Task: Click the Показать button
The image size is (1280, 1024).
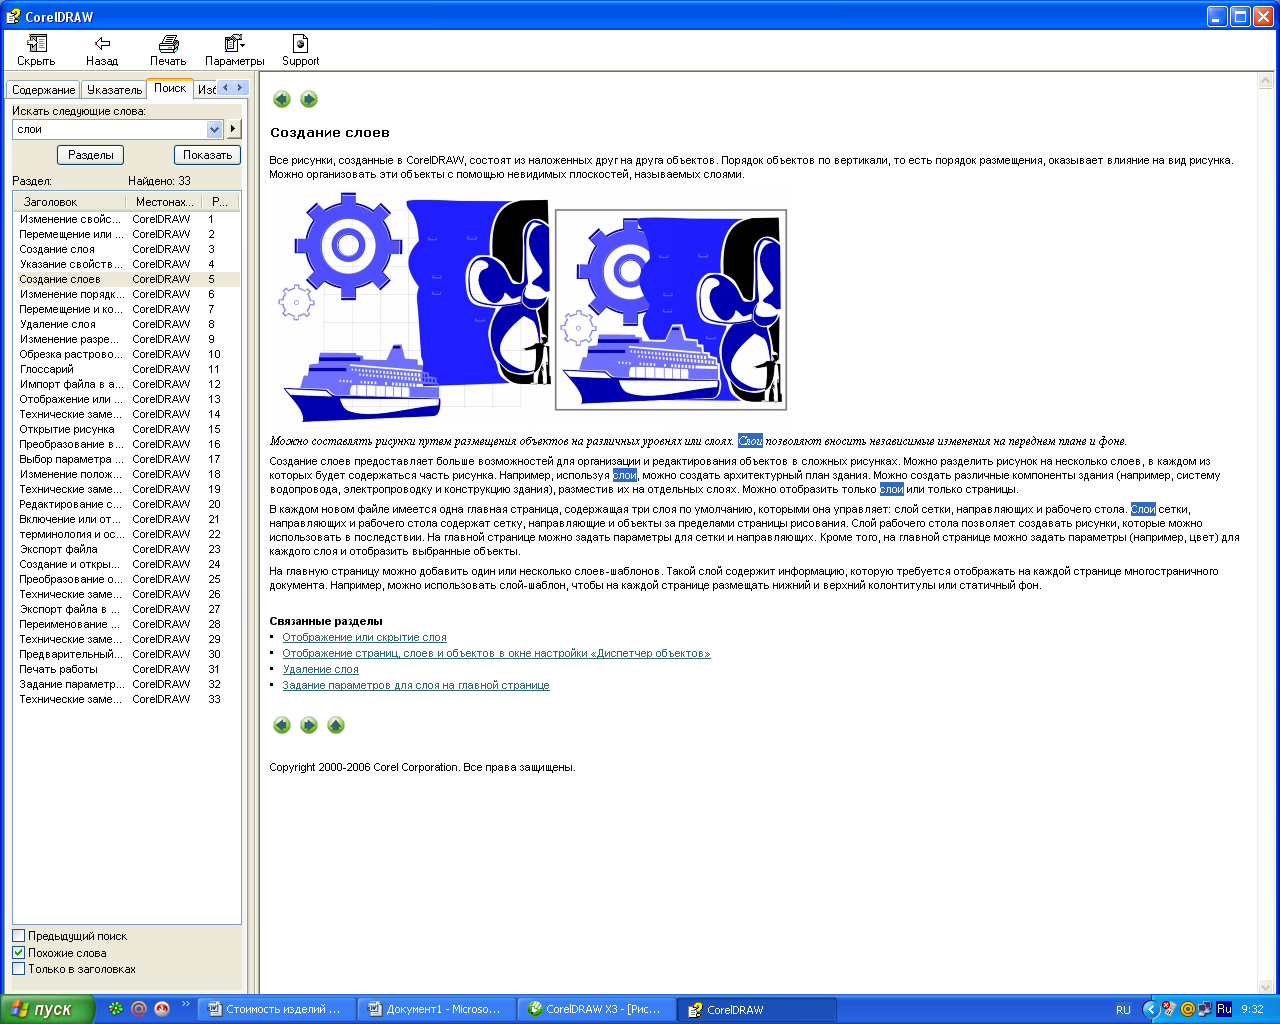Action: (208, 155)
